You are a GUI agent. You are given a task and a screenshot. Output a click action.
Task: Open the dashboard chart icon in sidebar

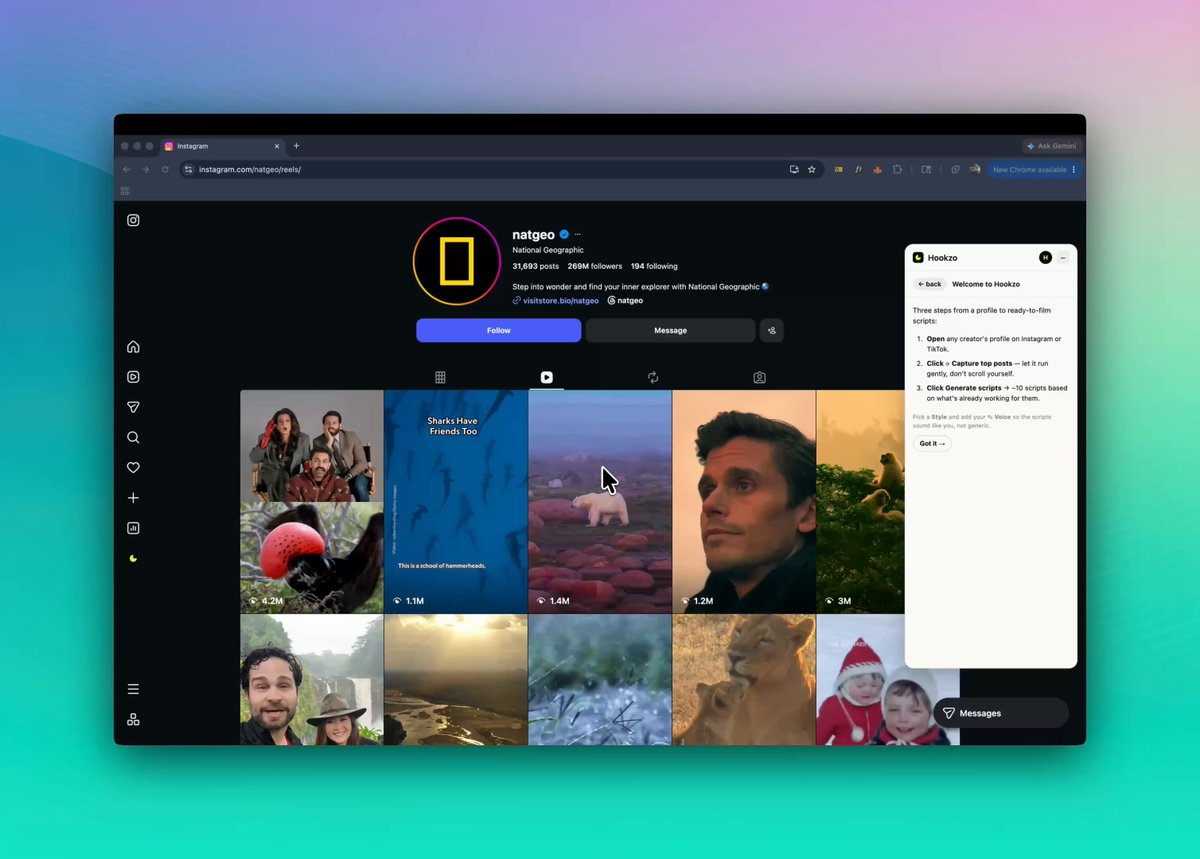(133, 528)
